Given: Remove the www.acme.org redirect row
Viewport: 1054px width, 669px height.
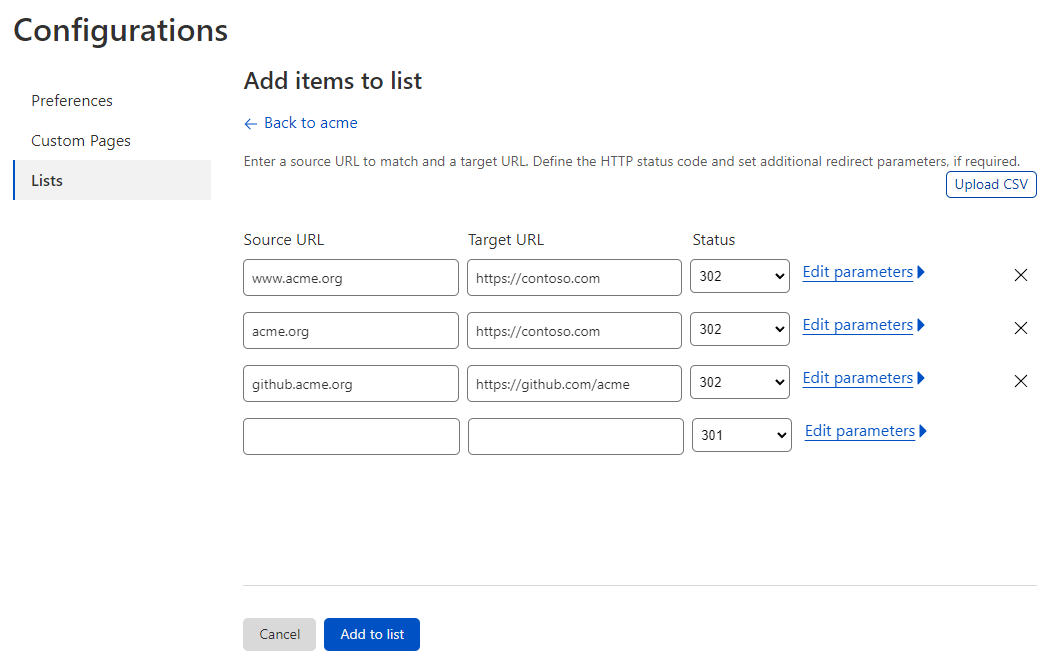Looking at the screenshot, I should tap(1021, 275).
